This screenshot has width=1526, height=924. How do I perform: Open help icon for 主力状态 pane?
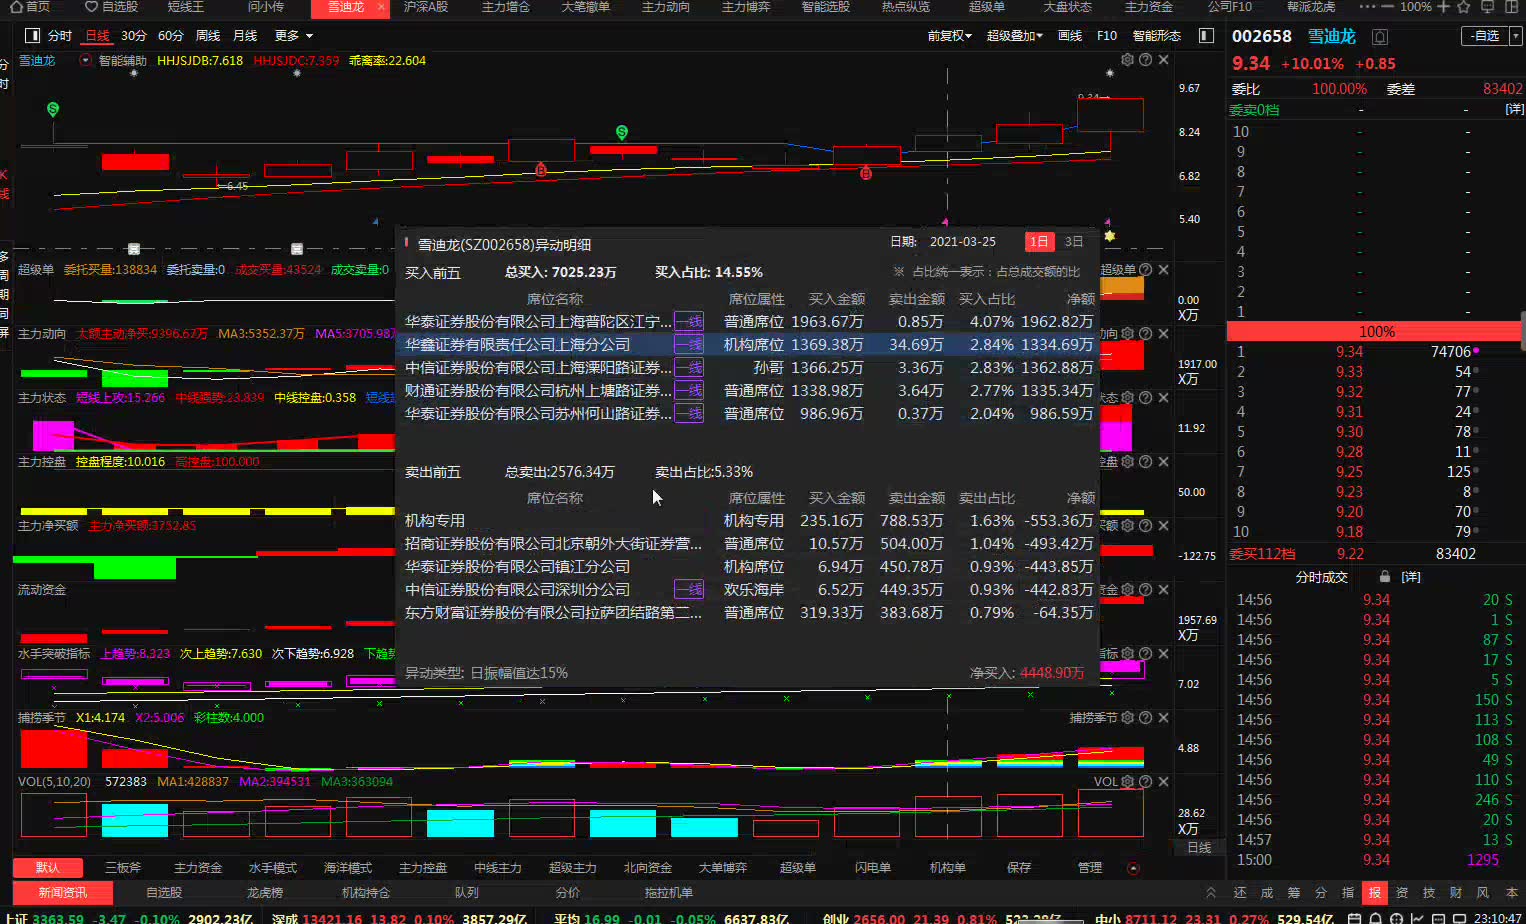pyautogui.click(x=1146, y=398)
